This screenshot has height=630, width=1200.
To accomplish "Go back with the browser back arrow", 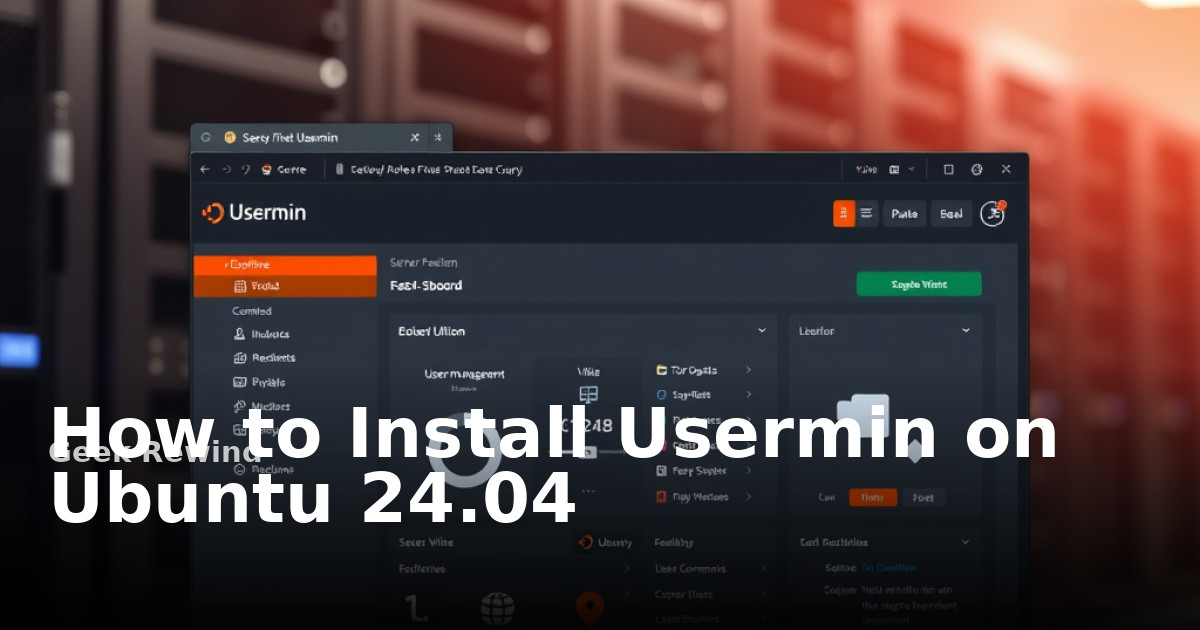I will [x=205, y=169].
